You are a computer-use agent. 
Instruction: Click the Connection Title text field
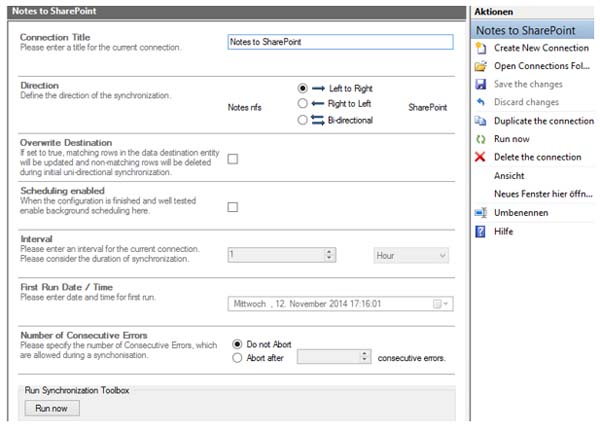(339, 42)
